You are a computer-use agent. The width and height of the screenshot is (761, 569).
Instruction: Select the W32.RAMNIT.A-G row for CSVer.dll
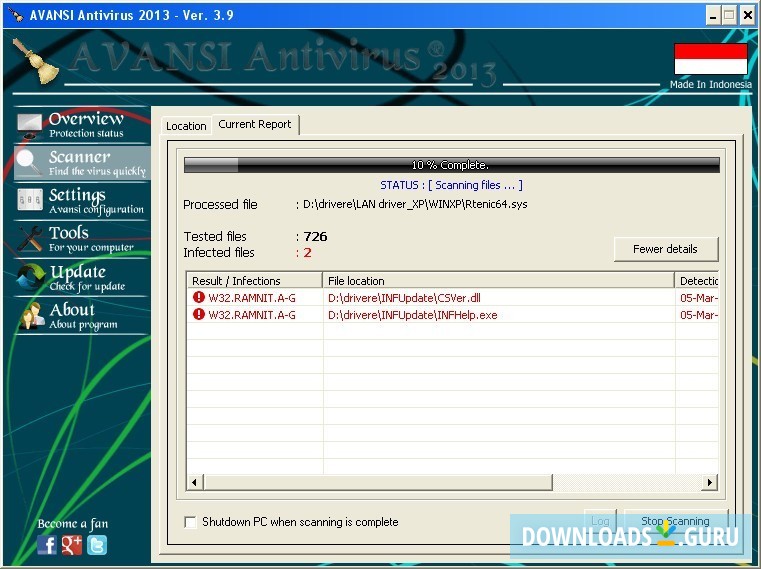click(x=452, y=298)
